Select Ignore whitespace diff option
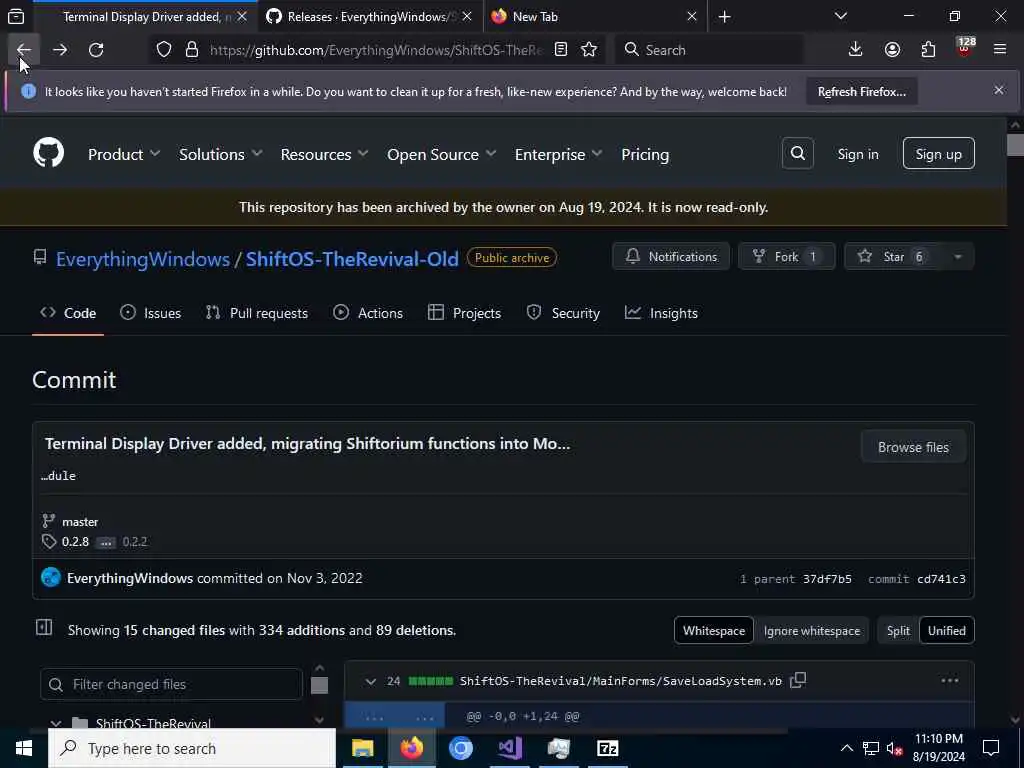The height and width of the screenshot is (768, 1024). 812,631
